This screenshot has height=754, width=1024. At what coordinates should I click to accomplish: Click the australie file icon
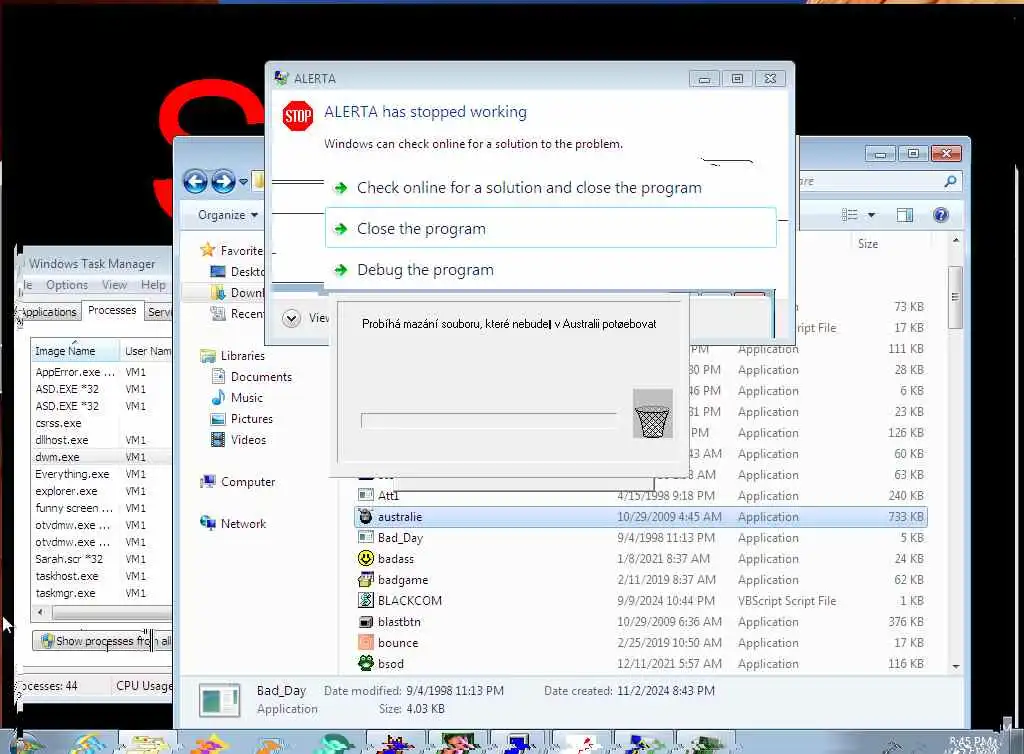click(366, 516)
